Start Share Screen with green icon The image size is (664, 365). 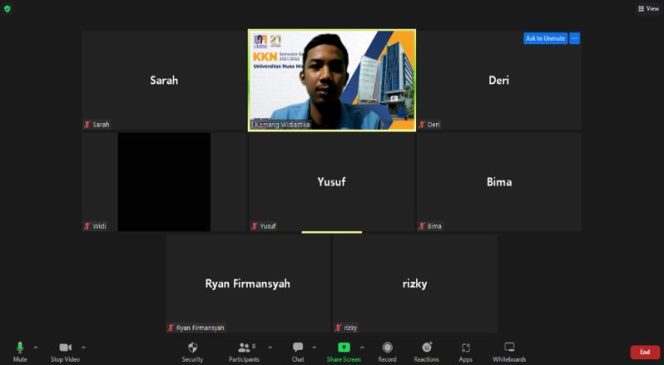click(344, 348)
